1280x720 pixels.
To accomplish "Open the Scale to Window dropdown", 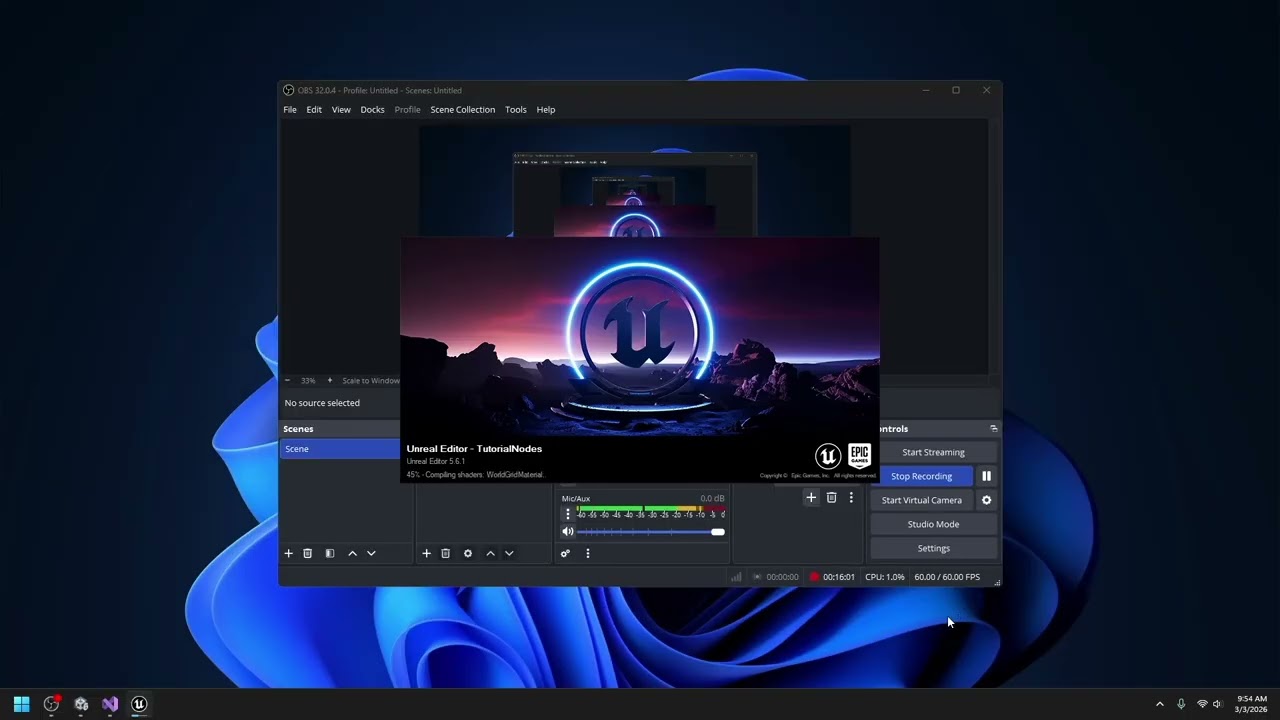I will 370,380.
